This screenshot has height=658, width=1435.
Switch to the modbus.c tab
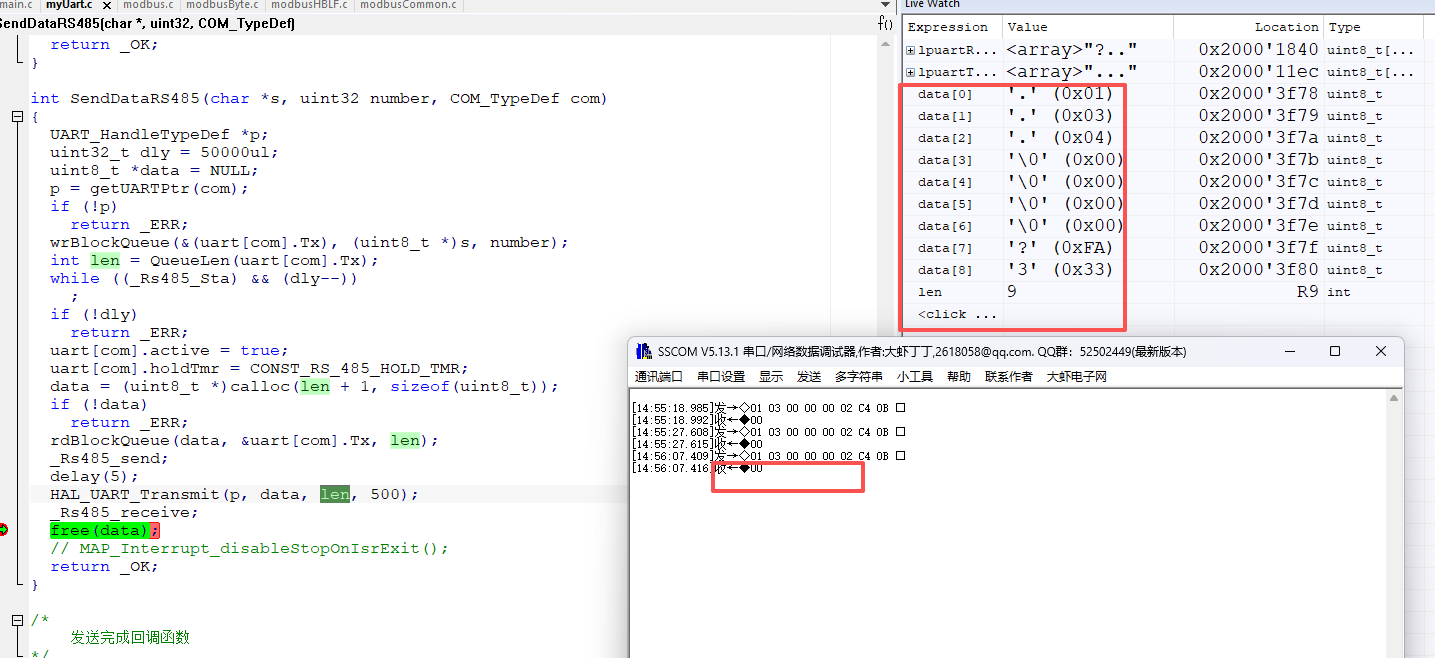point(148,6)
